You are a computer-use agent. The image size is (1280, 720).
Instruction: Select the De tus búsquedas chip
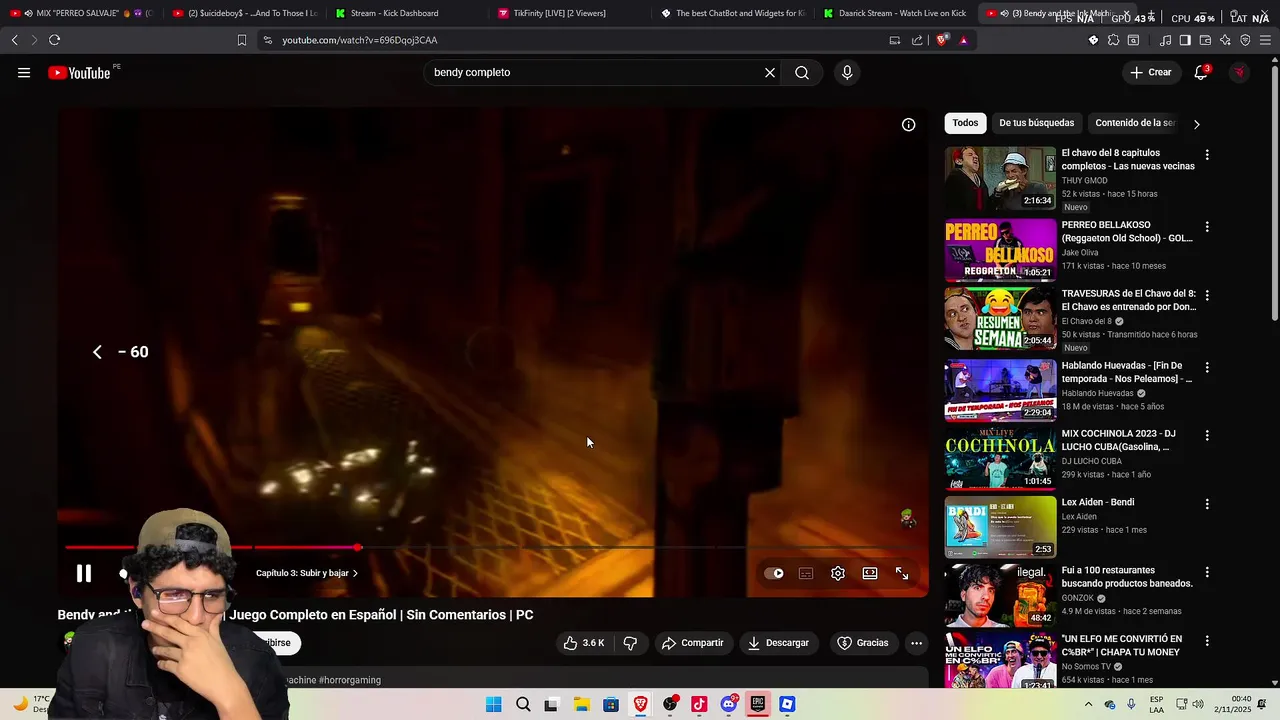tap(1036, 123)
